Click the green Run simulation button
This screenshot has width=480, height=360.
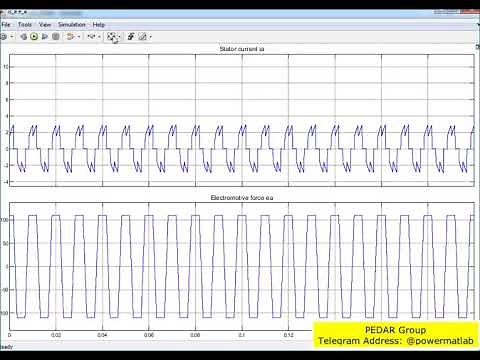(x=34, y=37)
